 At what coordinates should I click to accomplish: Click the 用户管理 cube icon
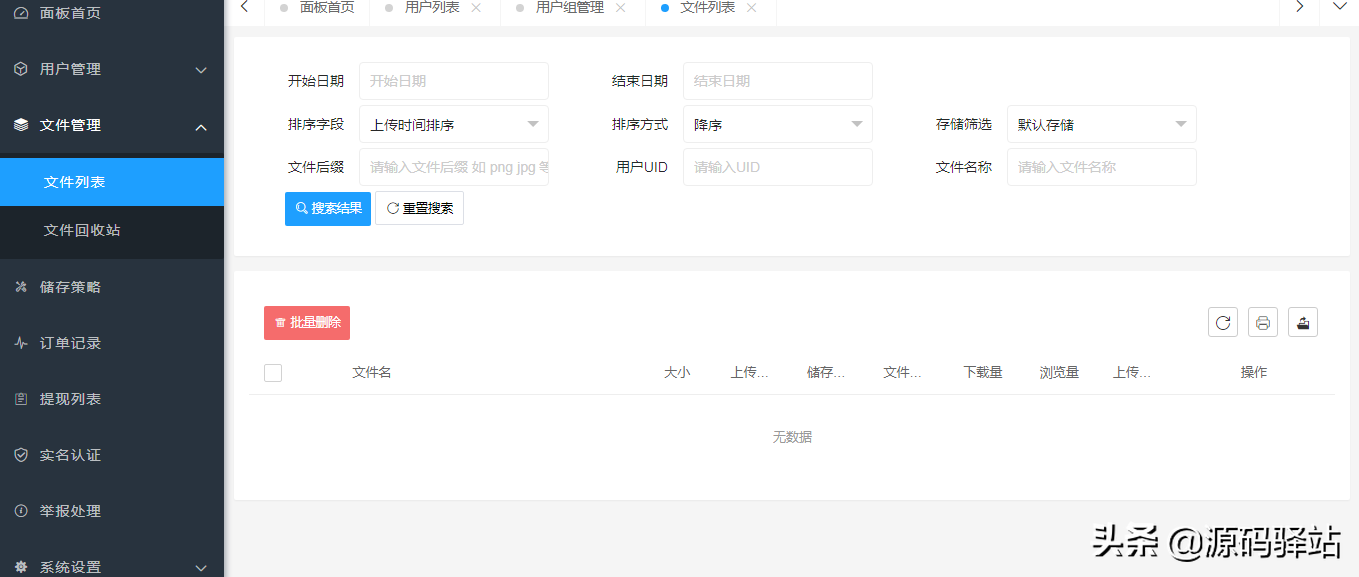pyautogui.click(x=21, y=69)
